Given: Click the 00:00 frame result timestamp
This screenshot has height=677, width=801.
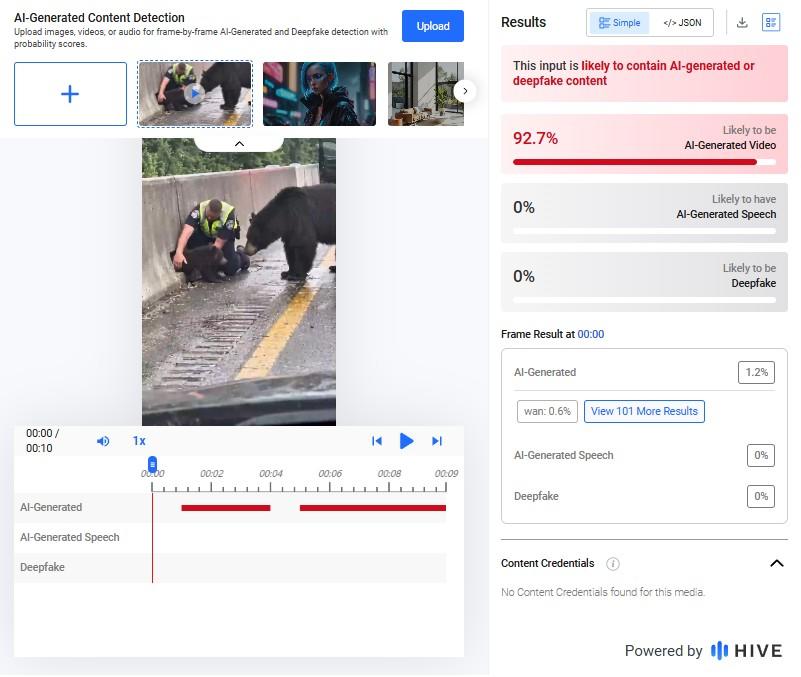Looking at the screenshot, I should click(x=591, y=334).
